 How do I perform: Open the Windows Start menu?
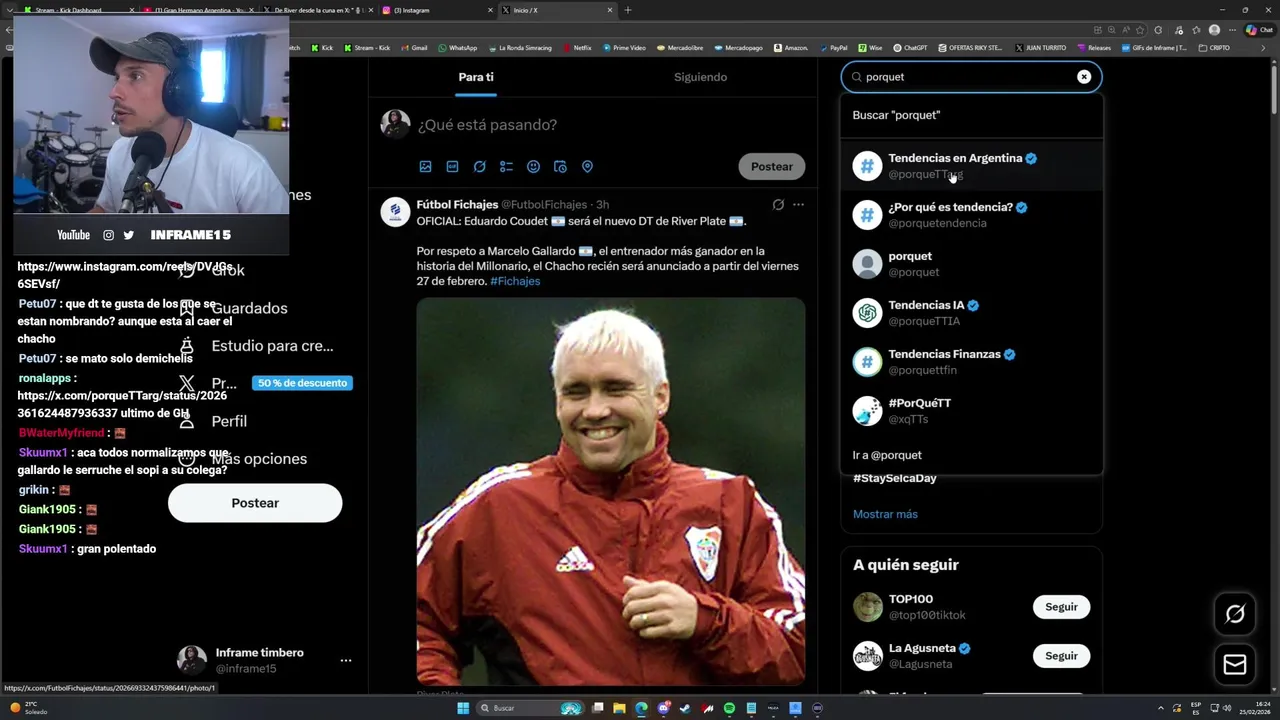pos(463,708)
